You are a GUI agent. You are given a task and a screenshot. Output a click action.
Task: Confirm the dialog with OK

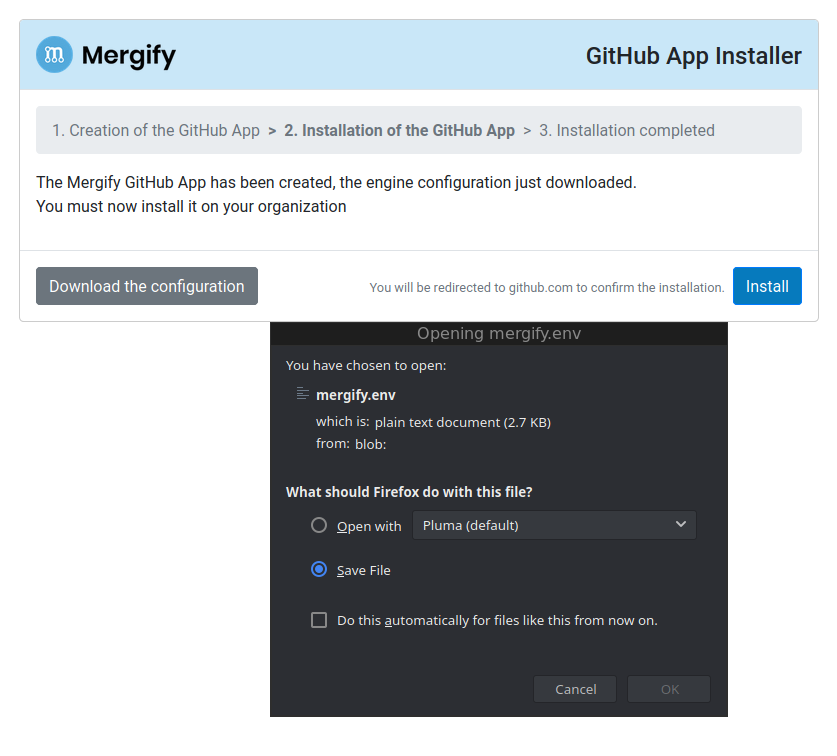click(669, 689)
